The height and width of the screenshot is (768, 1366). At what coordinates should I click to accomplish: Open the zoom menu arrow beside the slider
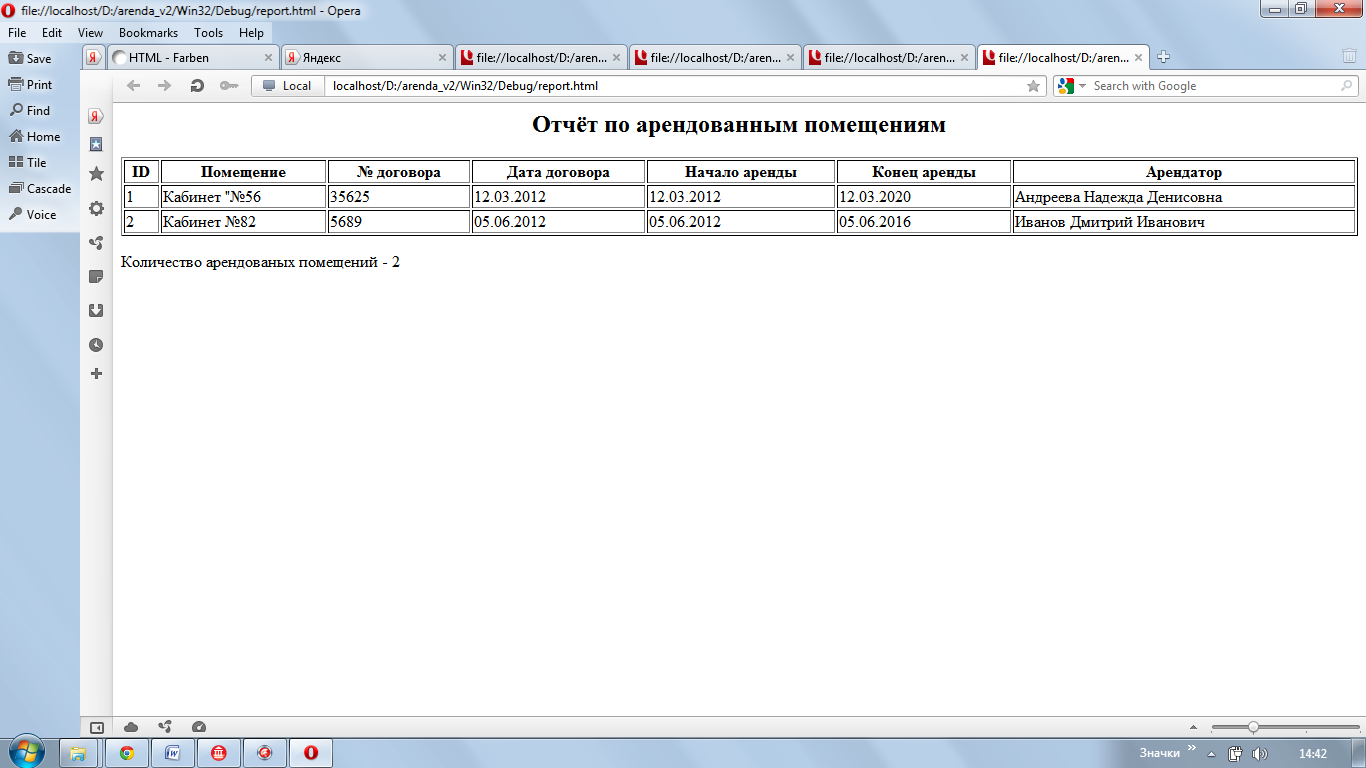point(1193,727)
